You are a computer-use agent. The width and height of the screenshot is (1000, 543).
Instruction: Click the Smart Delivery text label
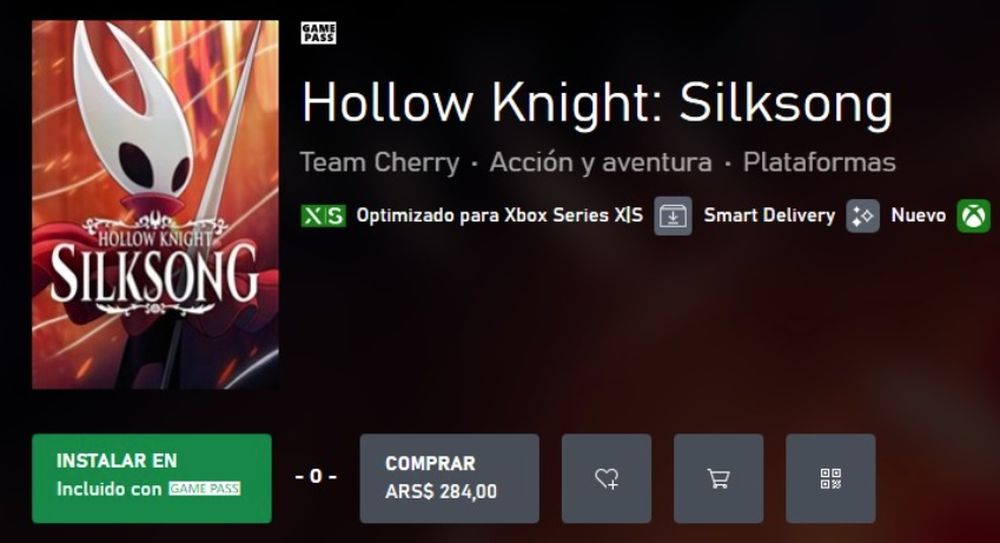click(x=769, y=216)
